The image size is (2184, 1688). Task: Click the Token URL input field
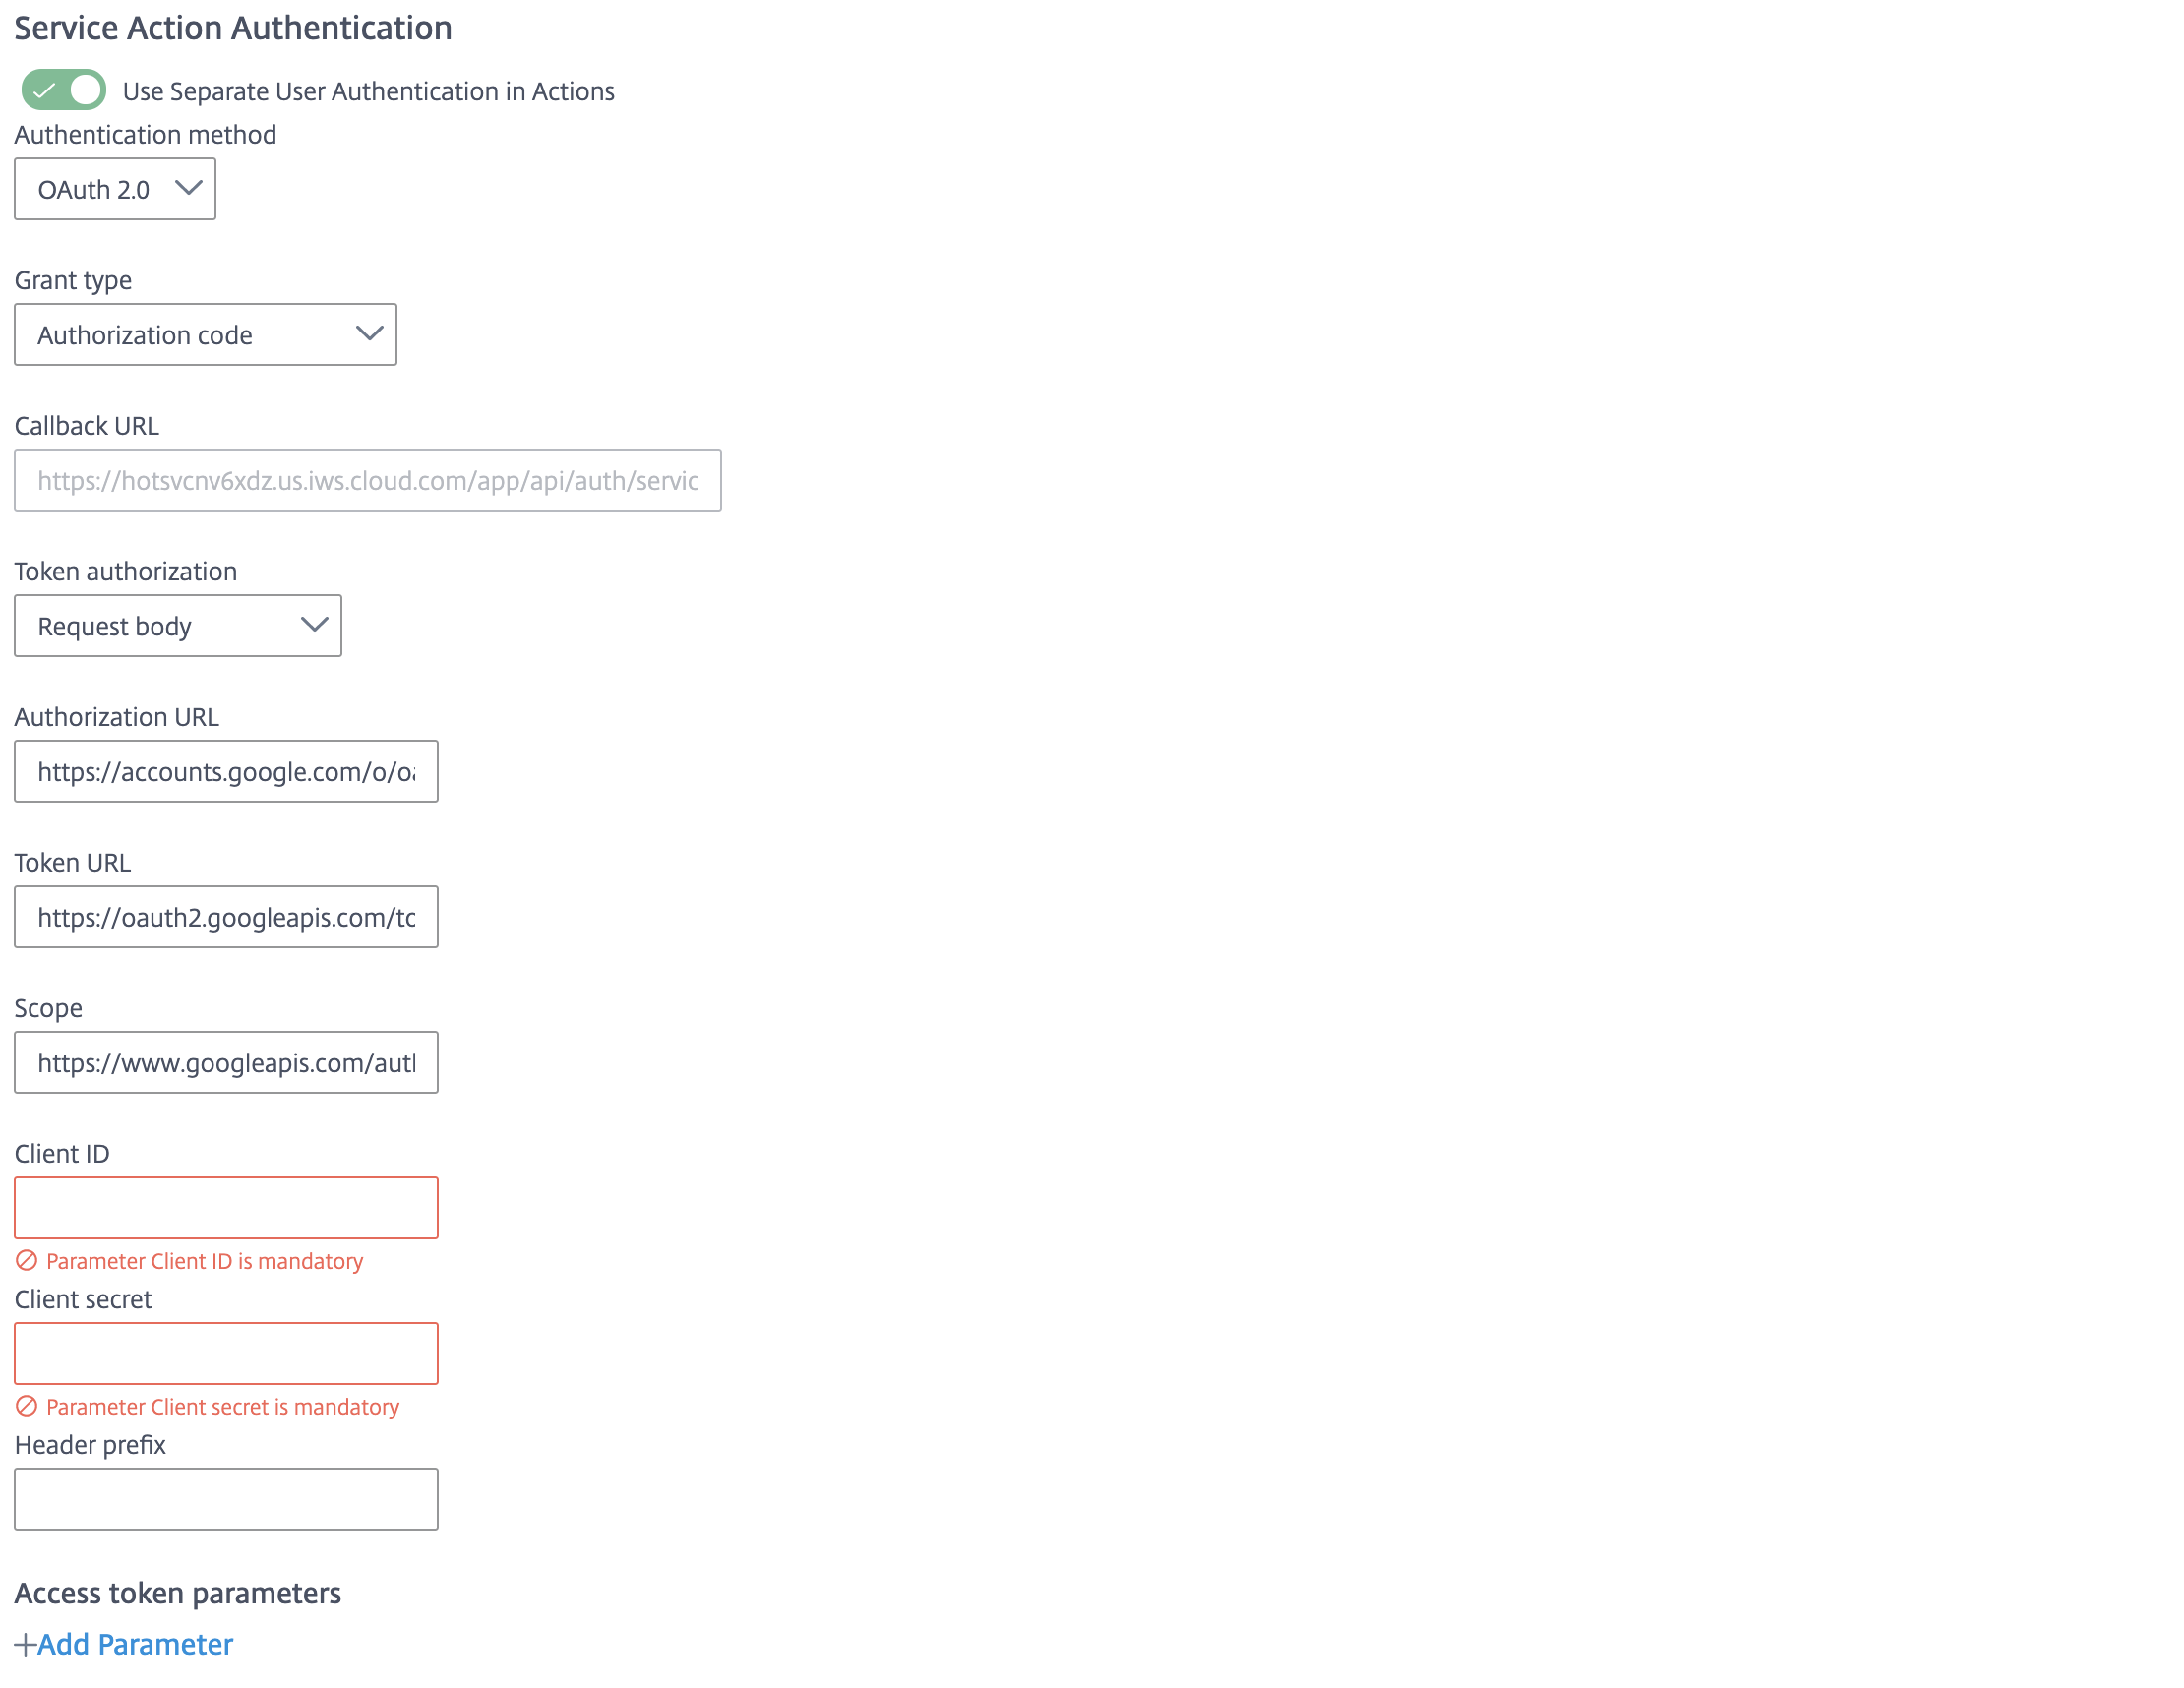pos(227,917)
